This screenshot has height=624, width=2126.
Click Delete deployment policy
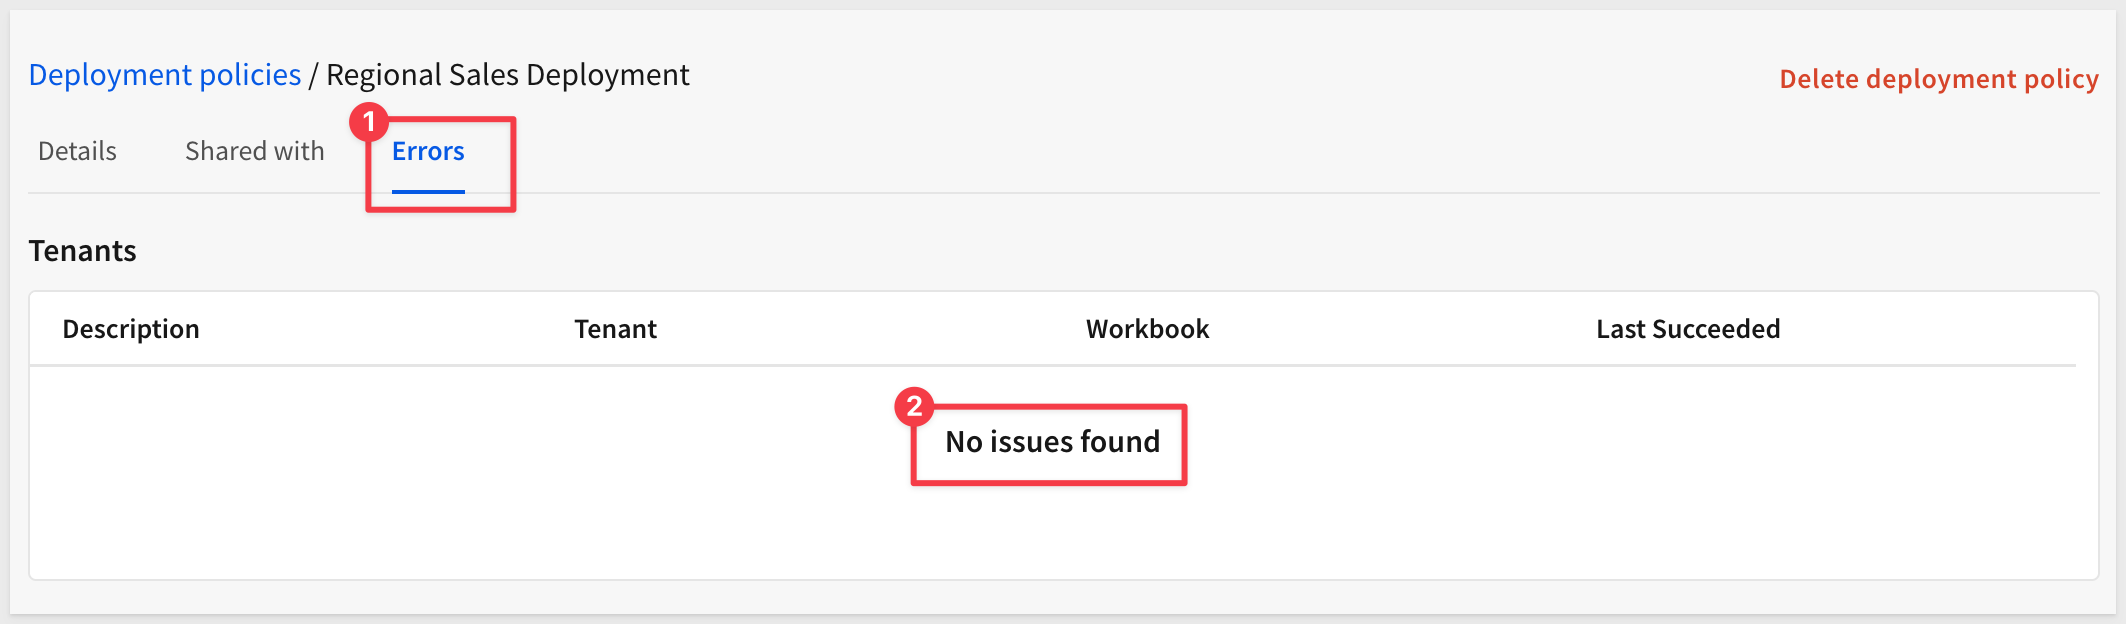(1938, 79)
